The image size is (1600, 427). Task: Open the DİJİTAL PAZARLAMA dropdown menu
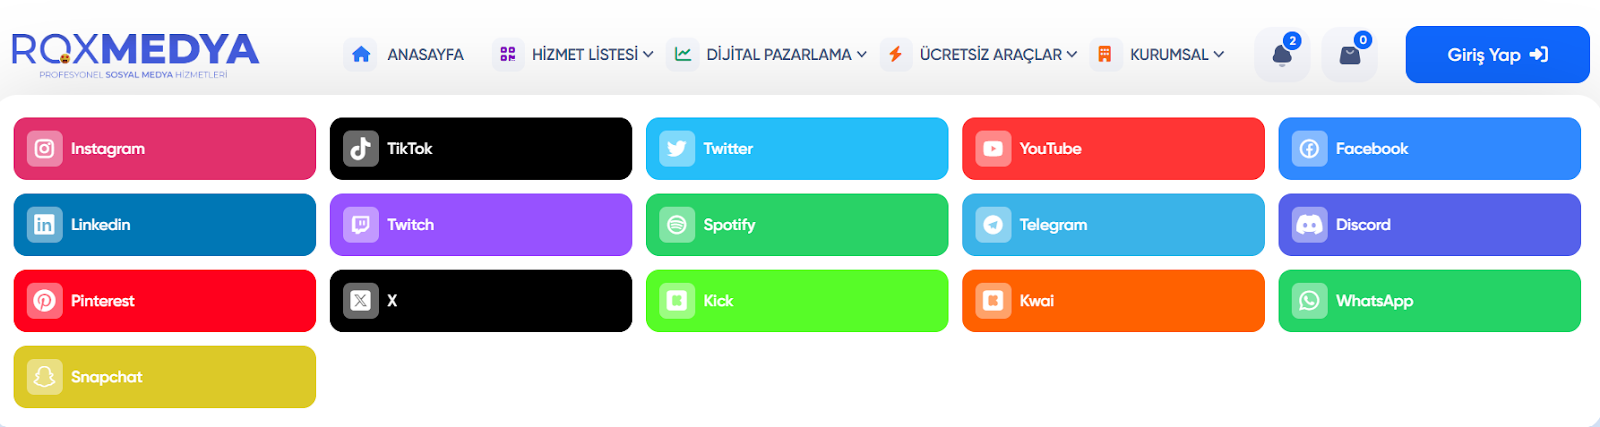[x=770, y=55]
